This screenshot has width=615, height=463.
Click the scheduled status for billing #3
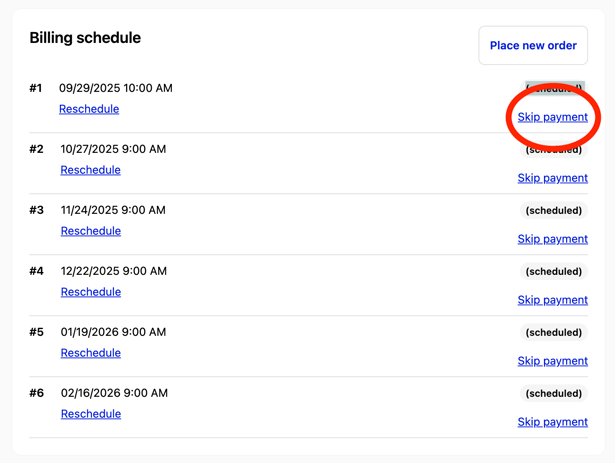click(x=553, y=211)
